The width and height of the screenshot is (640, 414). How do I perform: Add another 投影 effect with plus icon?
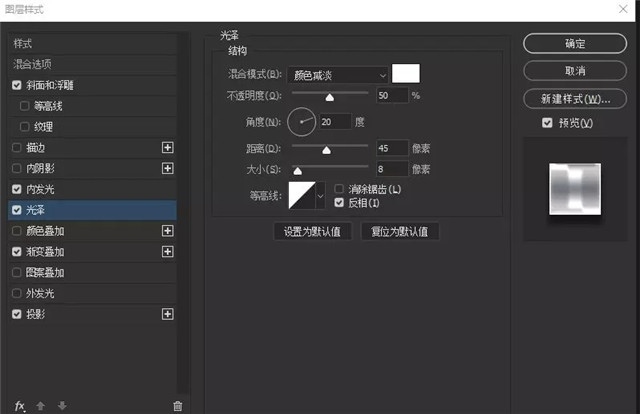167,314
